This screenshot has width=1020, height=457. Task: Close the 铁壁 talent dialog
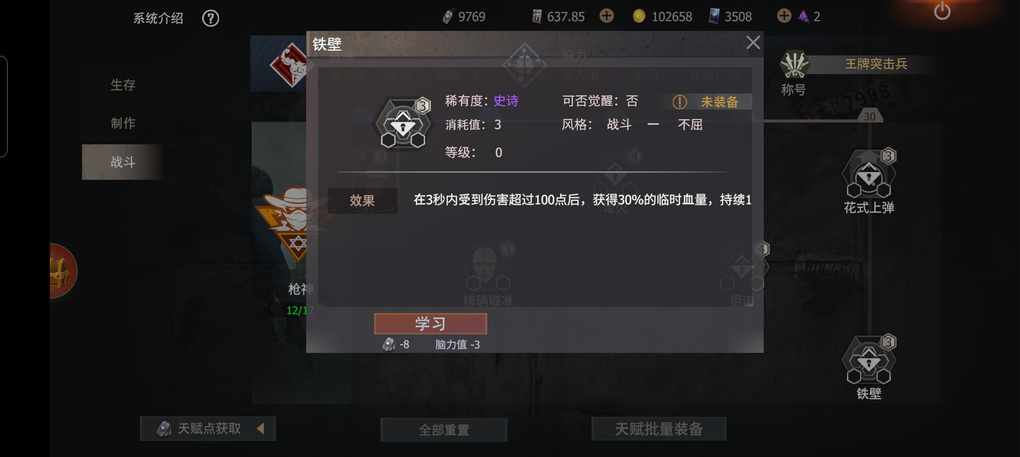point(753,44)
